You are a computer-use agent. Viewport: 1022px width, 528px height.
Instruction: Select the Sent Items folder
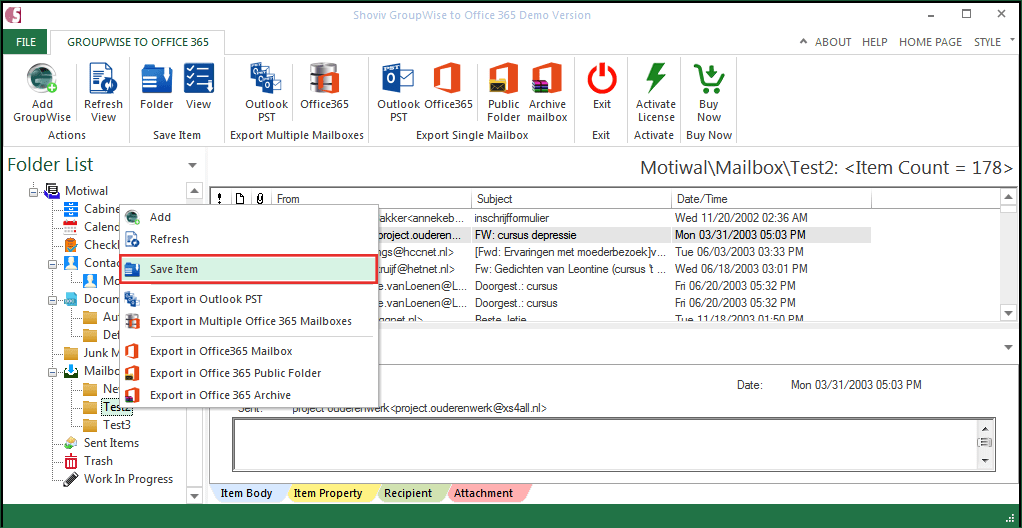coord(111,443)
